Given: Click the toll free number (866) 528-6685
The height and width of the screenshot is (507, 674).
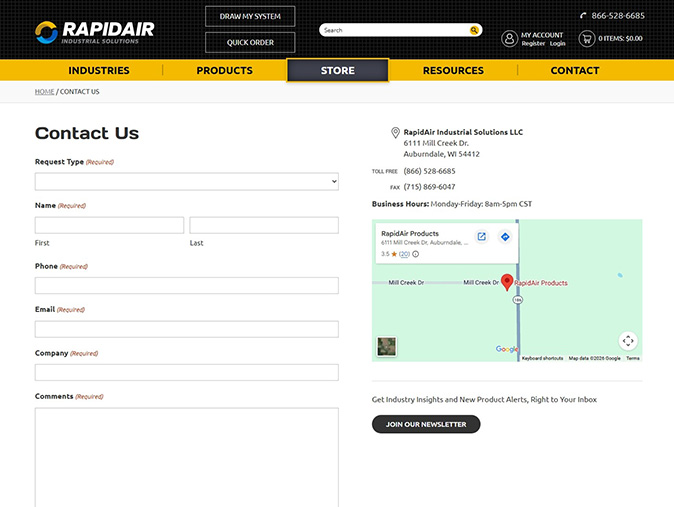Looking at the screenshot, I should (429, 171).
